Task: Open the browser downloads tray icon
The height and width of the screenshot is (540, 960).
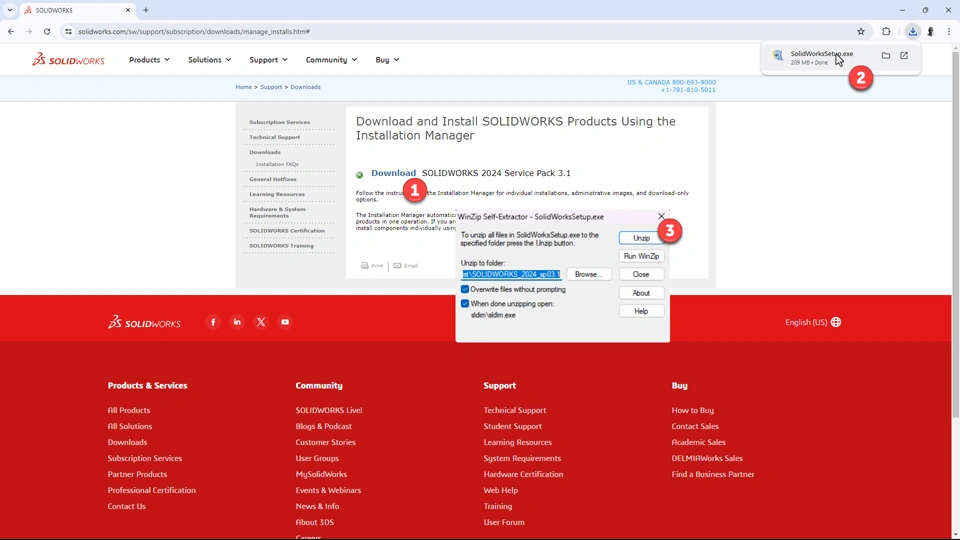Action: point(912,31)
